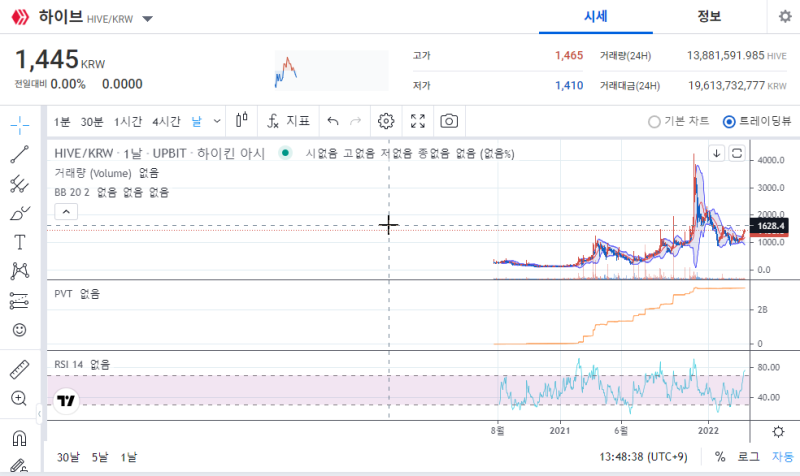Click the 2021 label on time axis
Screen dimensions: 800x476
coord(560,431)
